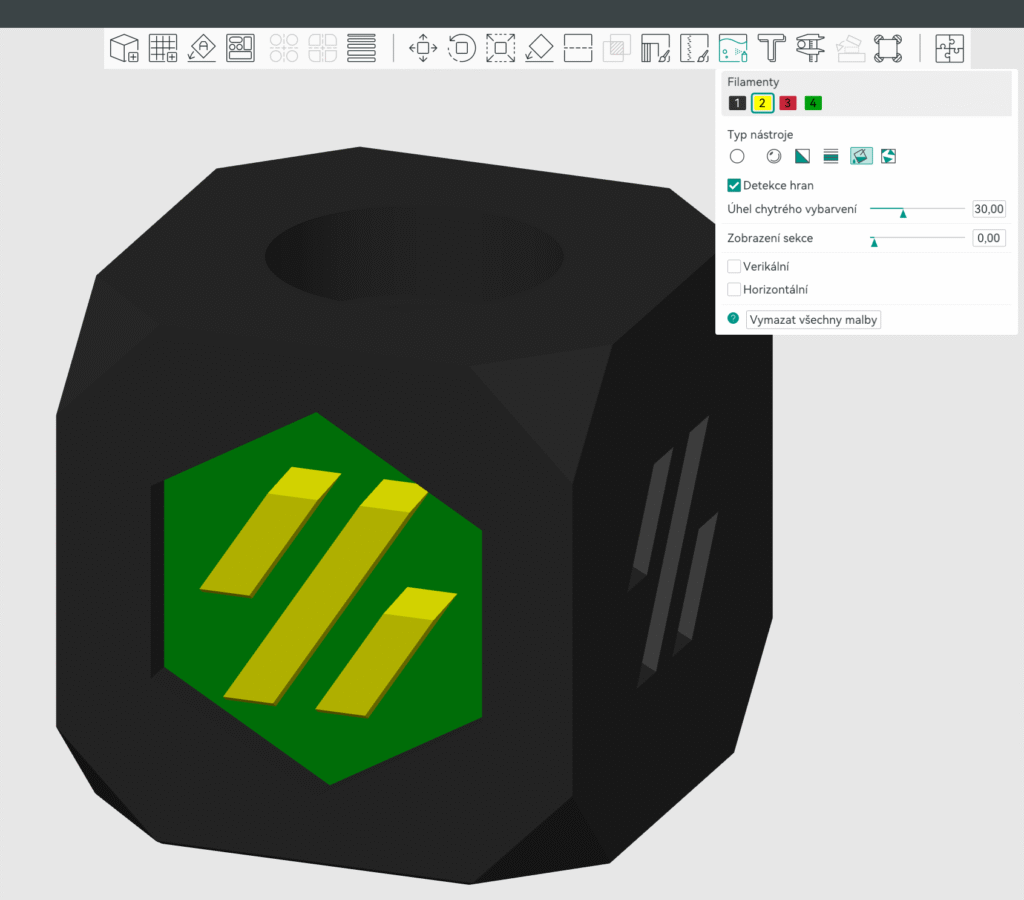Click the Zobrazení sekce value field

tap(988, 238)
